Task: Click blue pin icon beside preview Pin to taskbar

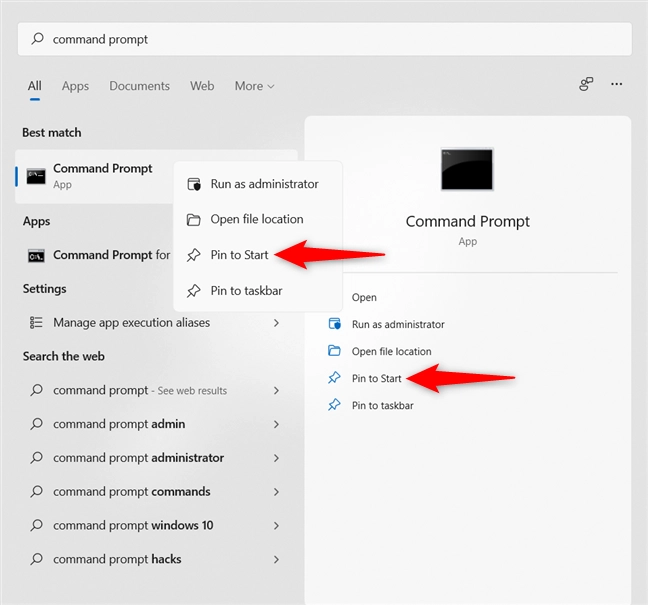Action: (334, 405)
